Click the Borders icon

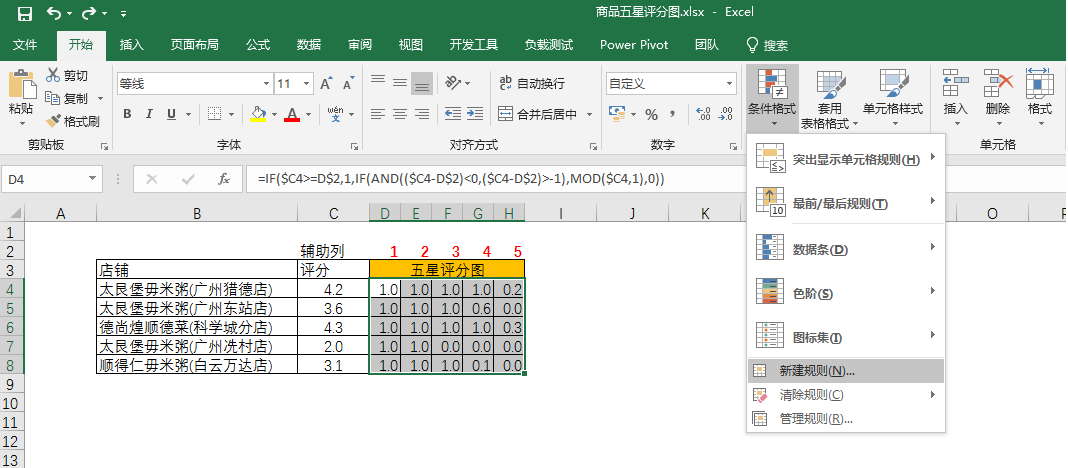point(215,114)
